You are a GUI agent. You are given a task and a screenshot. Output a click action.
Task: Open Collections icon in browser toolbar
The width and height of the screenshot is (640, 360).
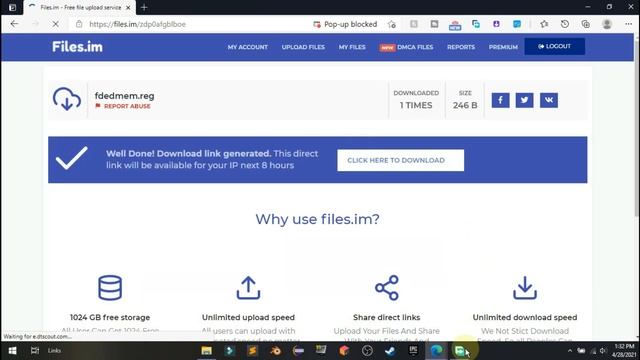click(x=586, y=24)
